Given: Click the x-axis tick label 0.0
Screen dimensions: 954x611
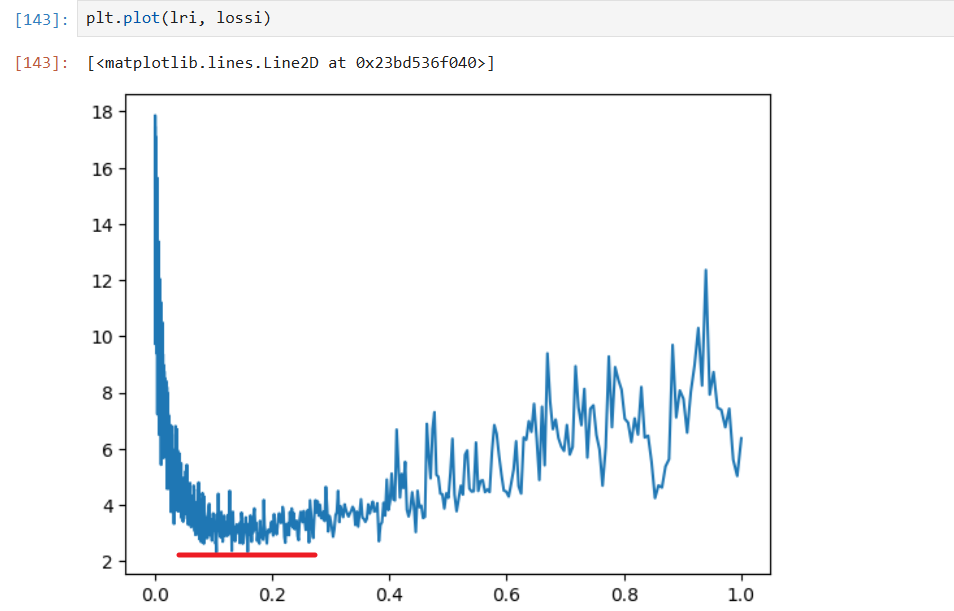Looking at the screenshot, I should (x=155, y=592).
